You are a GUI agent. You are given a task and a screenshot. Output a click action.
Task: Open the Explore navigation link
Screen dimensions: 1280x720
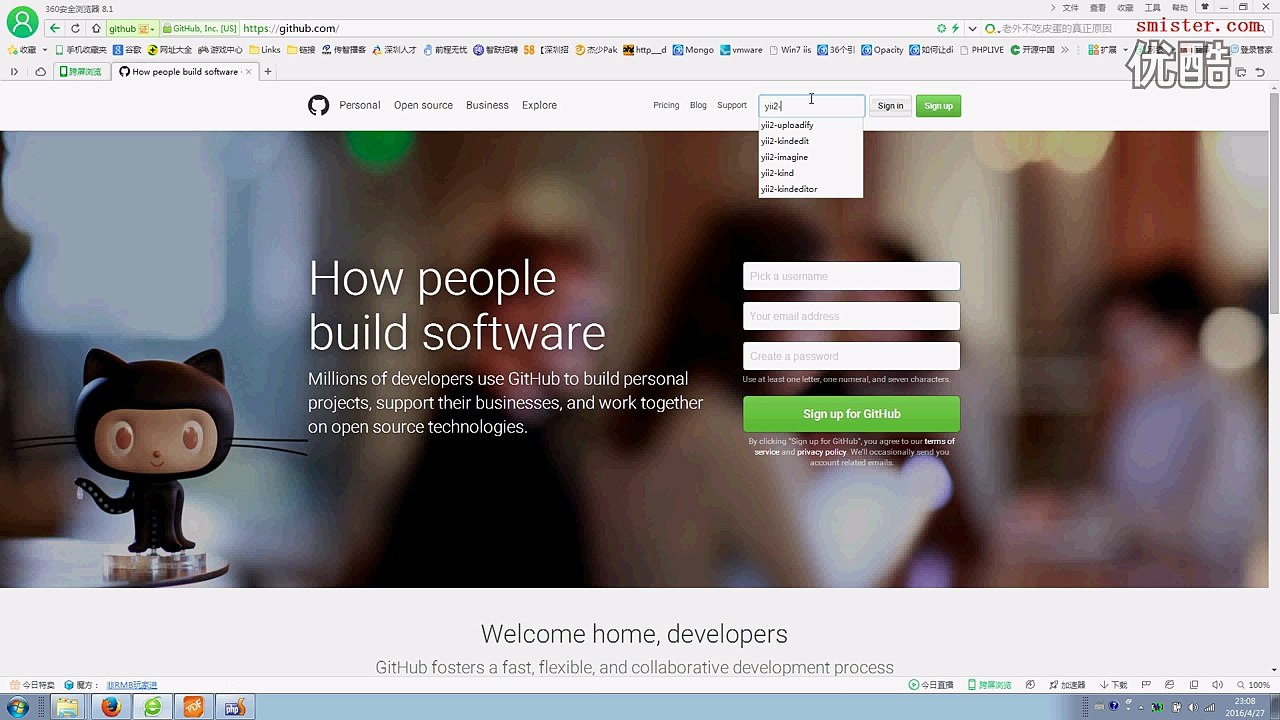(539, 105)
